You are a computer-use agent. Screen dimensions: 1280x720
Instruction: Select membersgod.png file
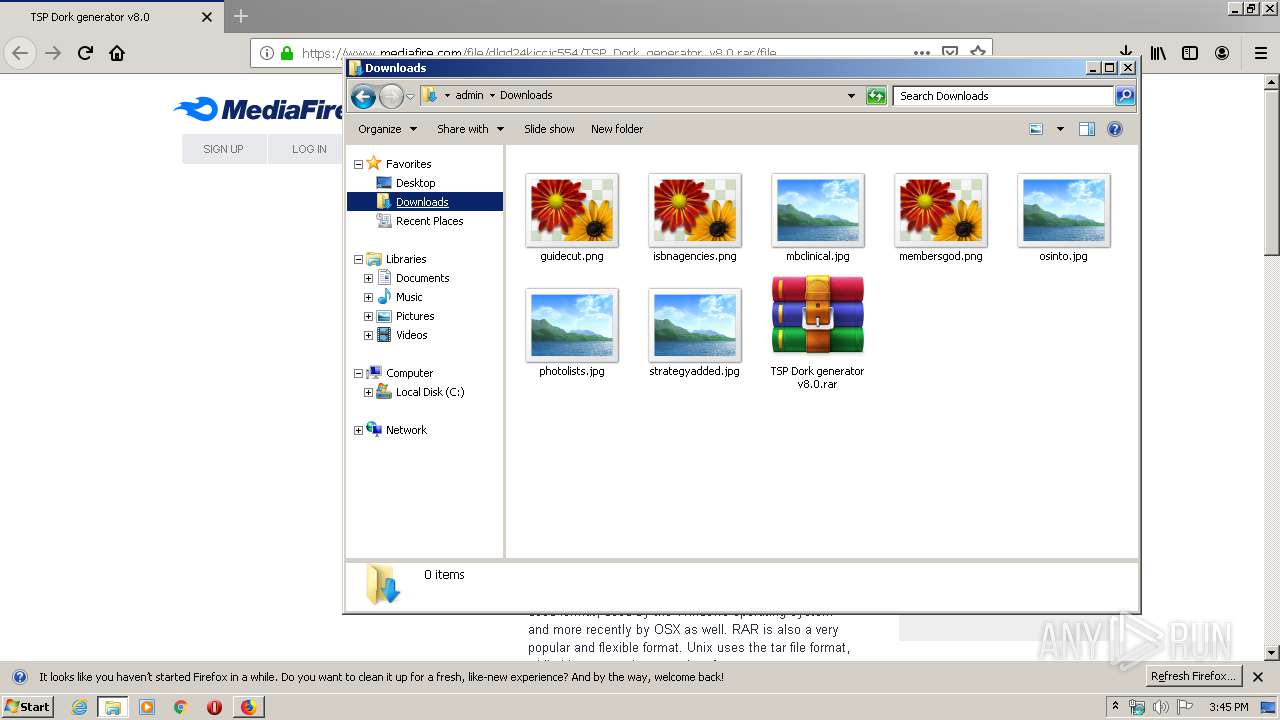pos(941,218)
